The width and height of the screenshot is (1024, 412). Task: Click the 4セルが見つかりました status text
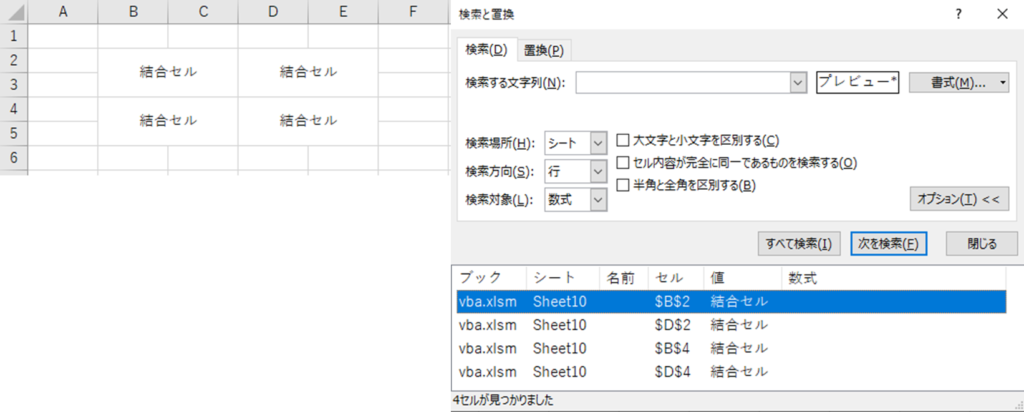click(503, 400)
